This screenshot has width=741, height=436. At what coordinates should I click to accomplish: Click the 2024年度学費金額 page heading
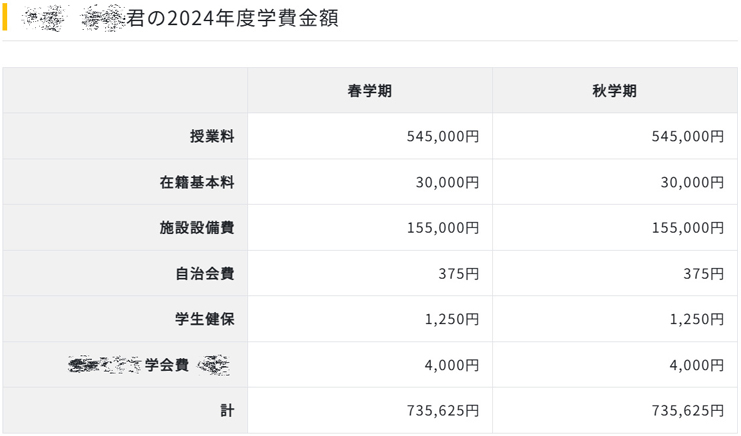[232, 18]
